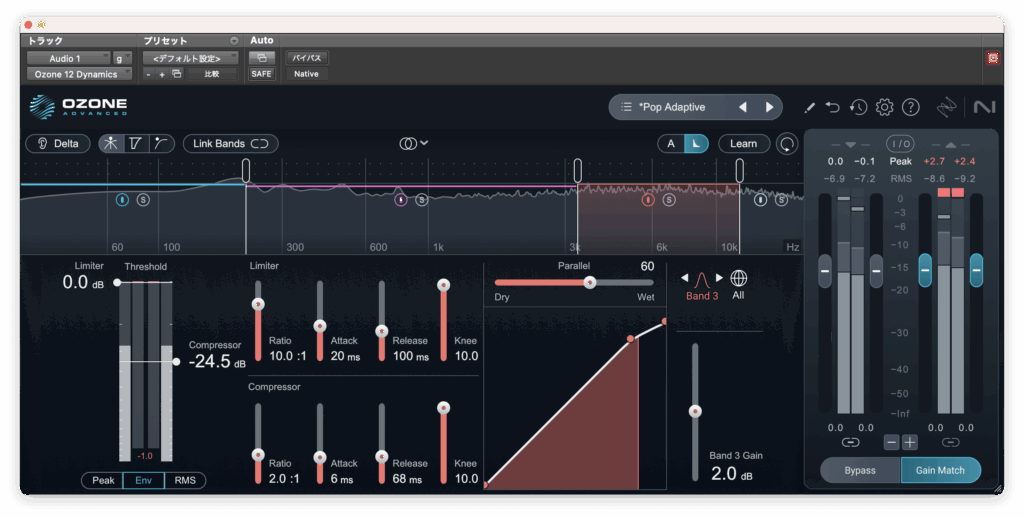Open the Ozone settings gear icon

pyautogui.click(x=884, y=107)
